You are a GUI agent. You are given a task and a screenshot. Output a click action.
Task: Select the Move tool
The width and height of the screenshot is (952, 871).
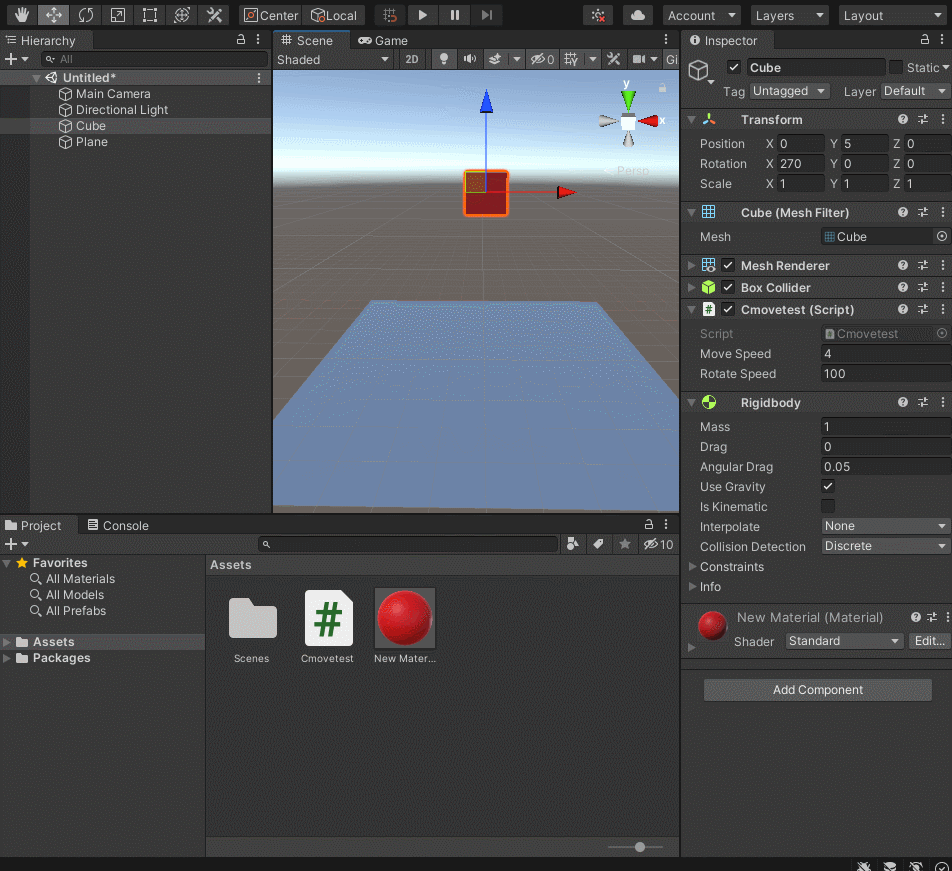(x=53, y=15)
